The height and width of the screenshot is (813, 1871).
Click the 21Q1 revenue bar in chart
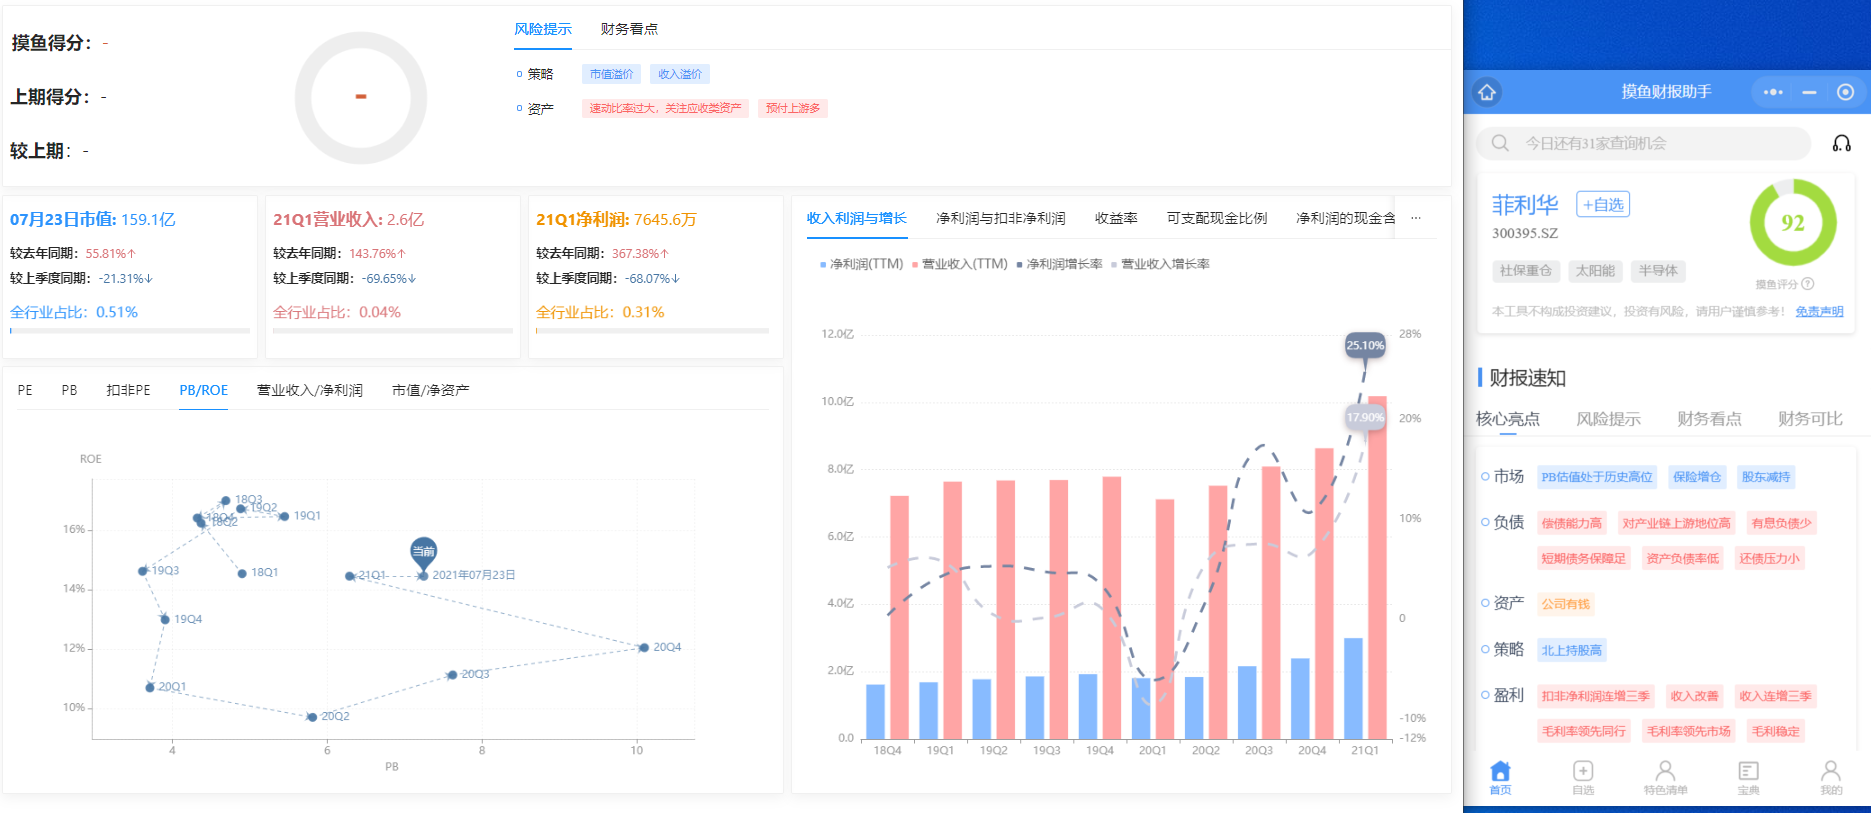point(1377,567)
